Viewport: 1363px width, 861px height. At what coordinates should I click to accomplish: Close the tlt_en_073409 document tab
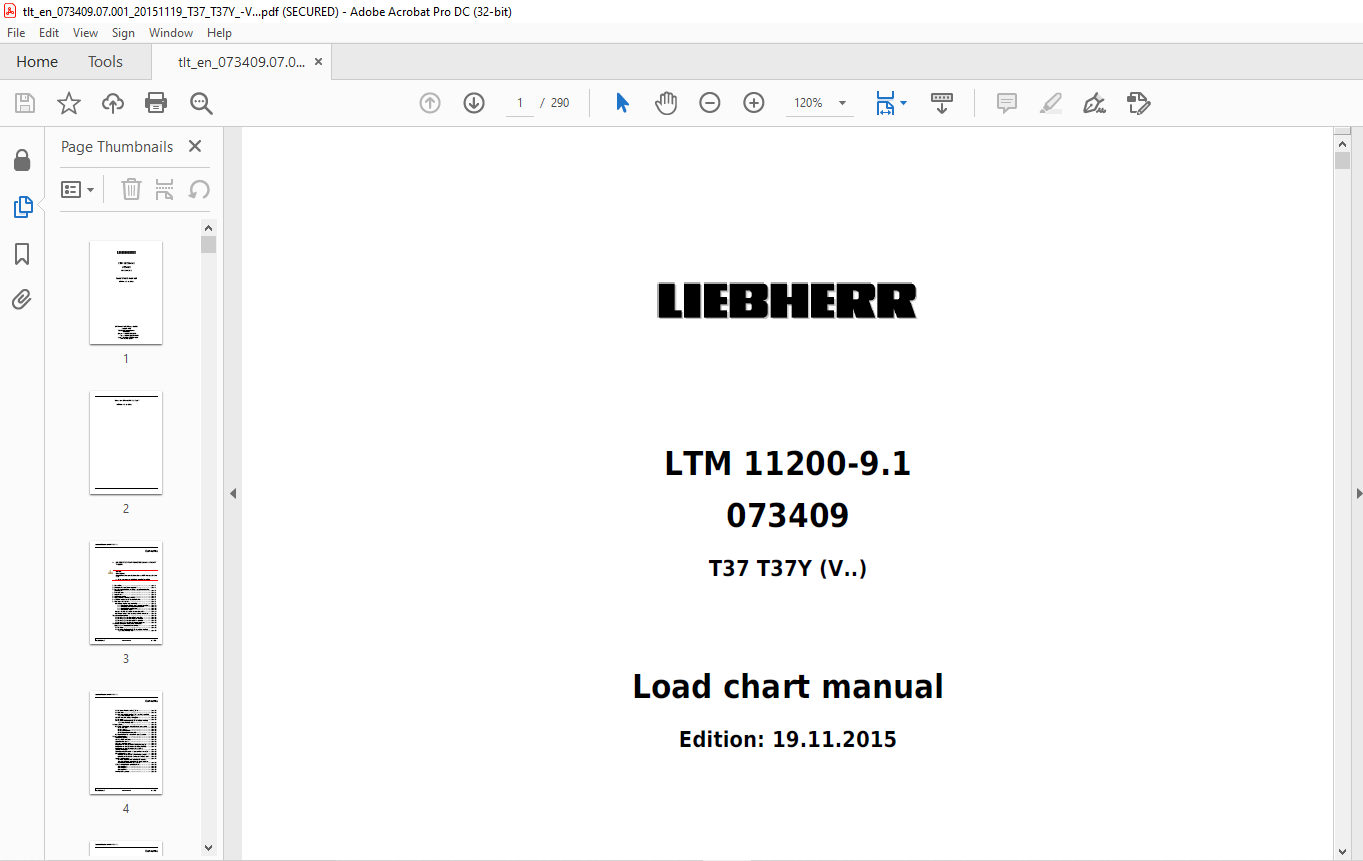[x=318, y=62]
